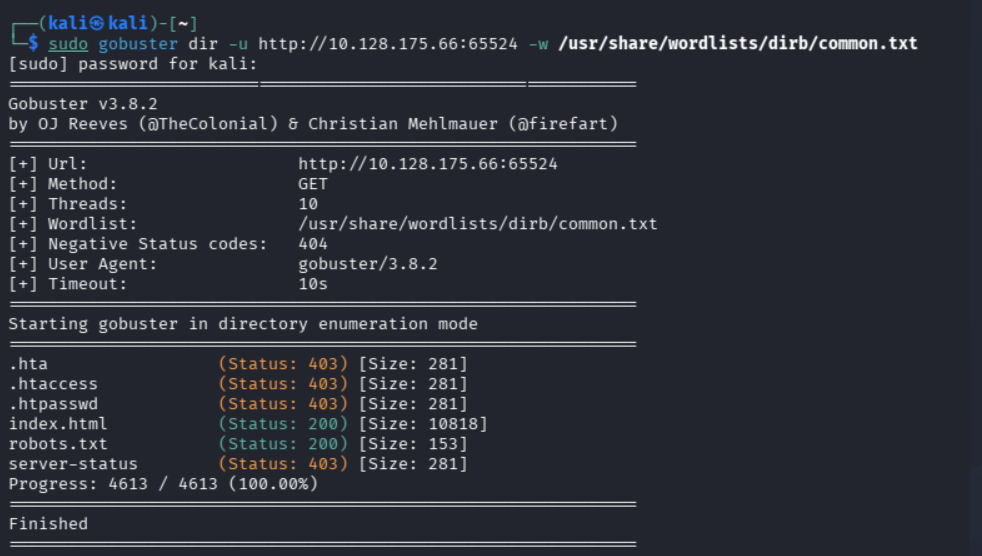This screenshot has width=982, height=556.
Task: Click the Status 200 text beside robots.txt
Action: click(x=283, y=444)
